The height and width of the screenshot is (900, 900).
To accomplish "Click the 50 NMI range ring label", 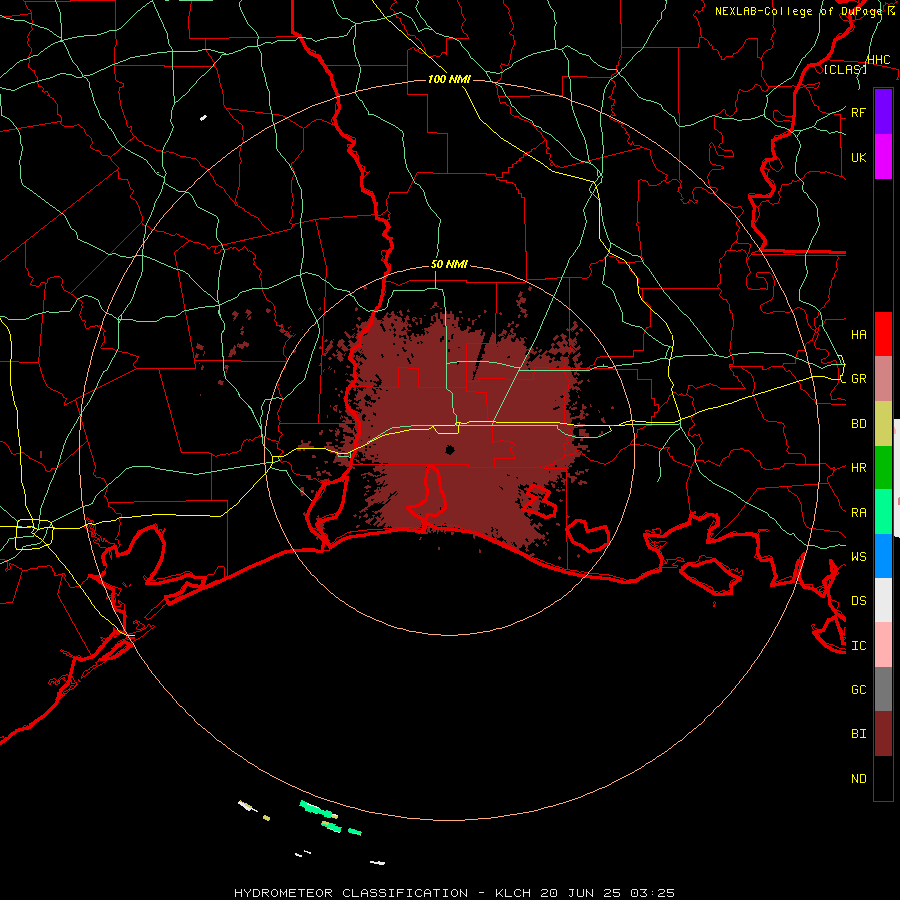I will tap(449, 264).
